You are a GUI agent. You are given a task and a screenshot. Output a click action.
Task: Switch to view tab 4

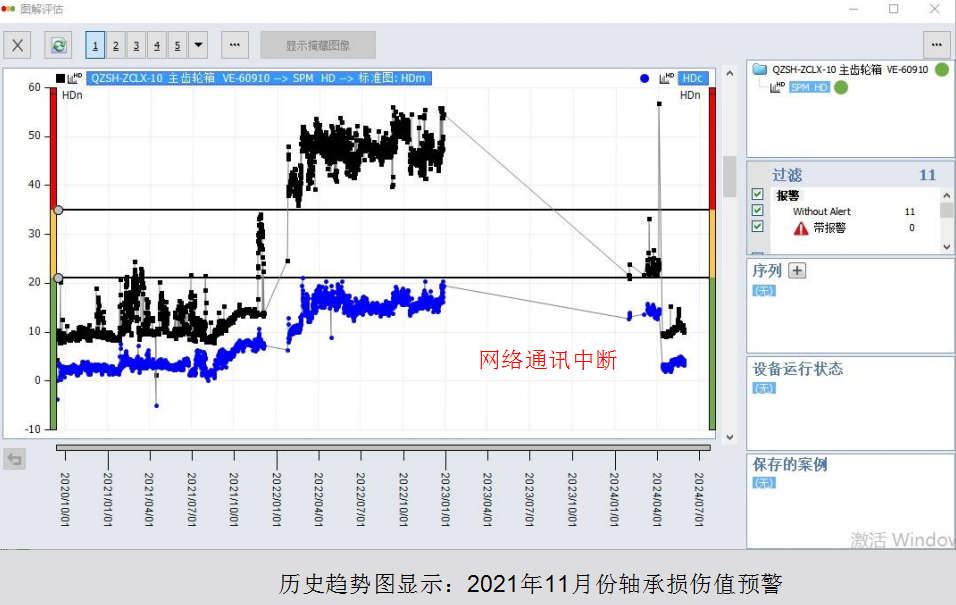click(x=157, y=45)
